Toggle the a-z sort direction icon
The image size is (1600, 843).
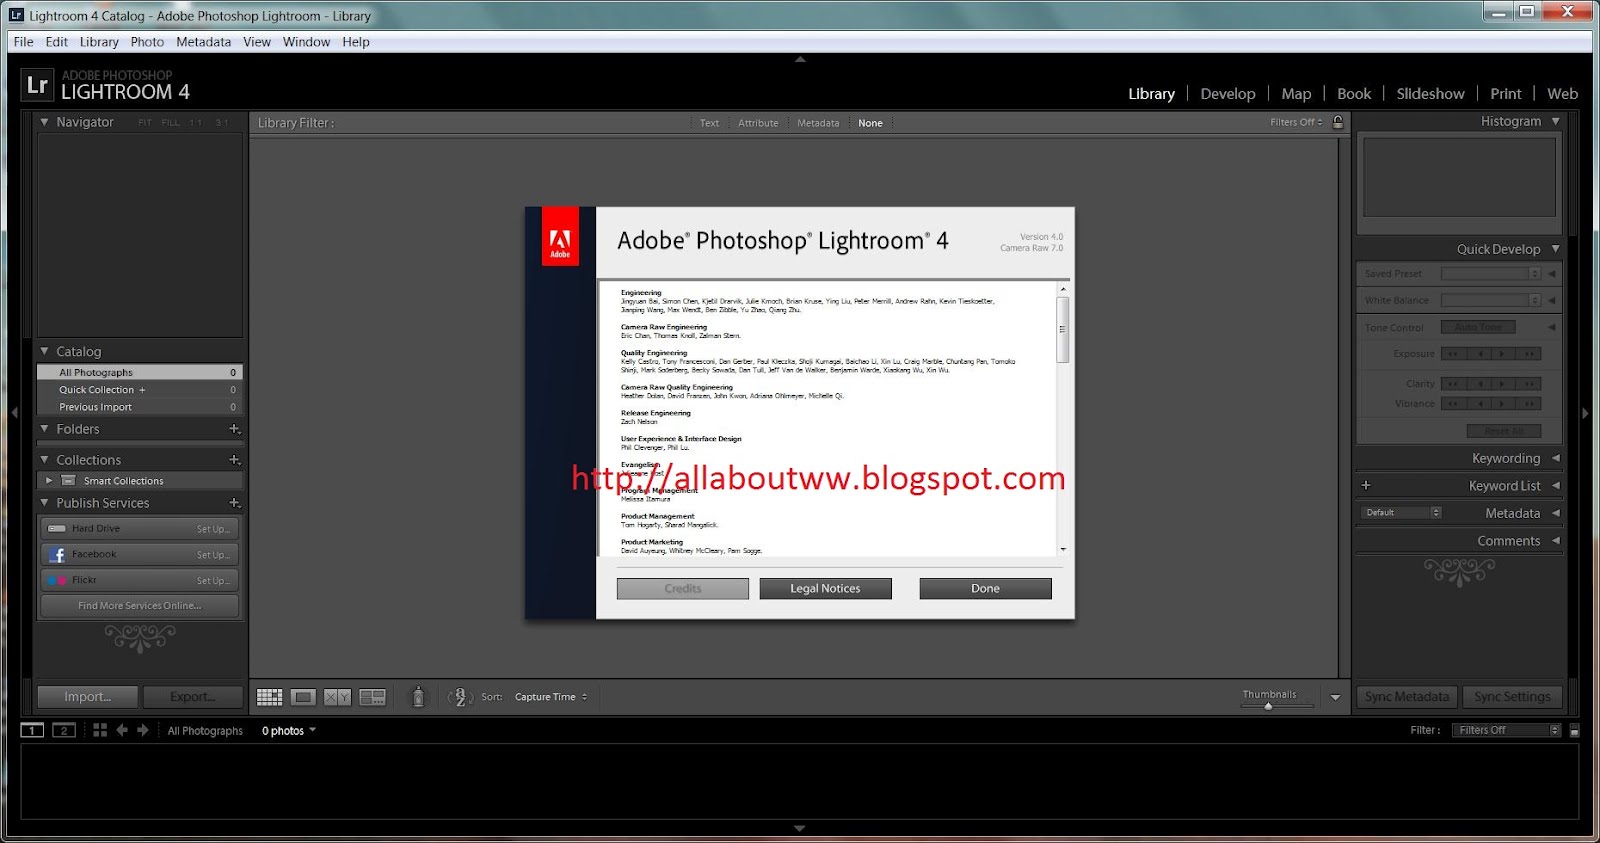click(459, 697)
